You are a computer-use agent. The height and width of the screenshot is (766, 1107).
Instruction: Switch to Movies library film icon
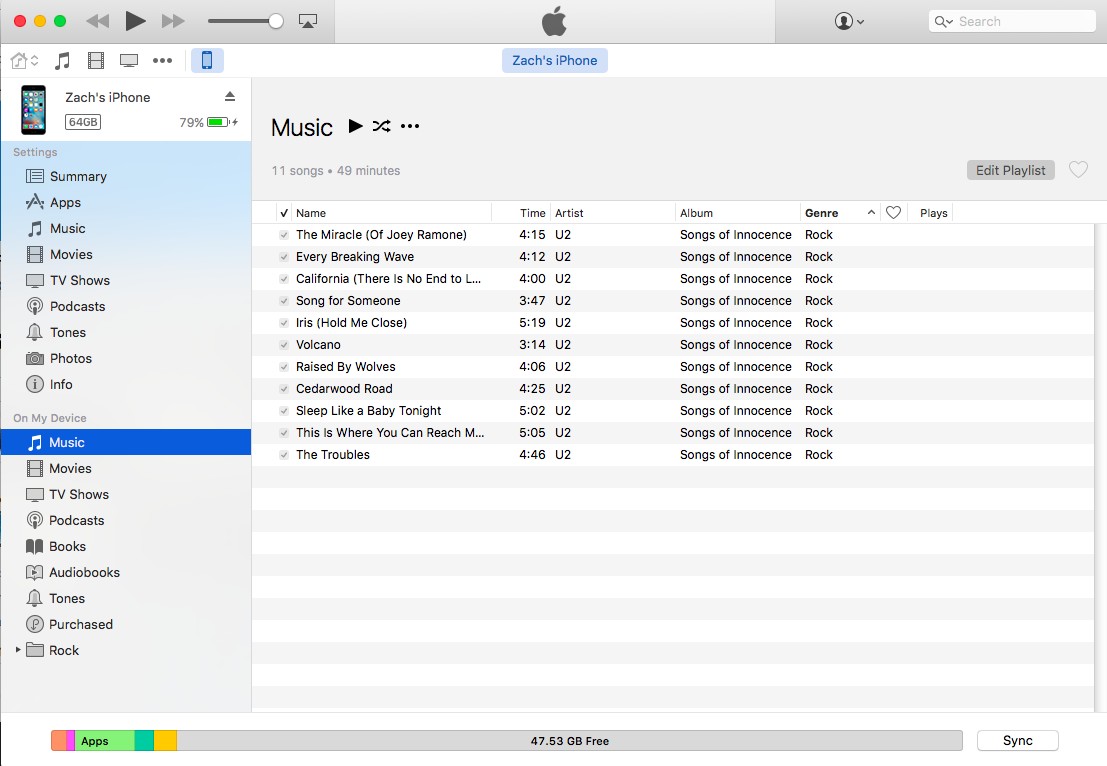pyautogui.click(x=96, y=61)
